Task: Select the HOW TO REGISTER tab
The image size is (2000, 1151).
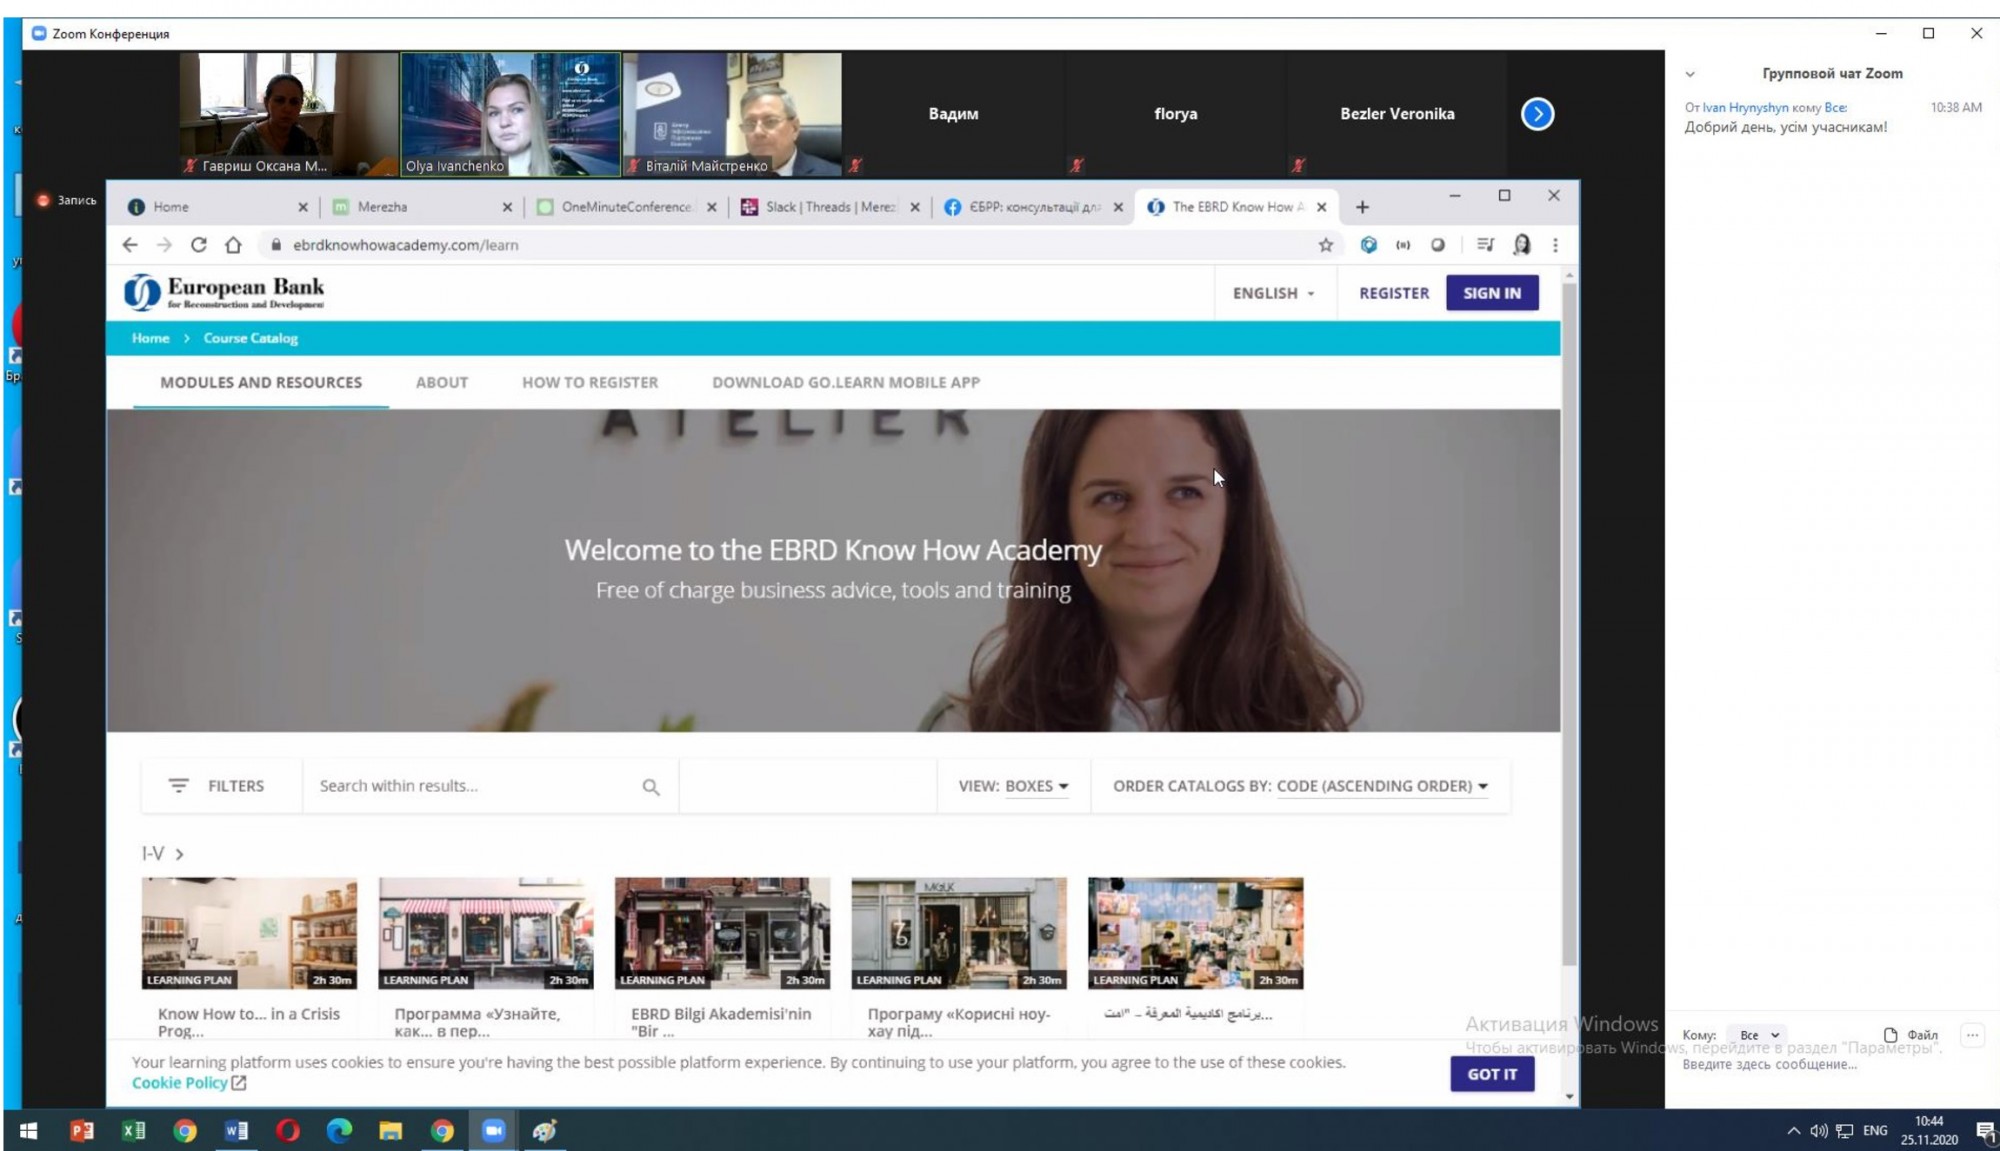Action: (x=590, y=383)
